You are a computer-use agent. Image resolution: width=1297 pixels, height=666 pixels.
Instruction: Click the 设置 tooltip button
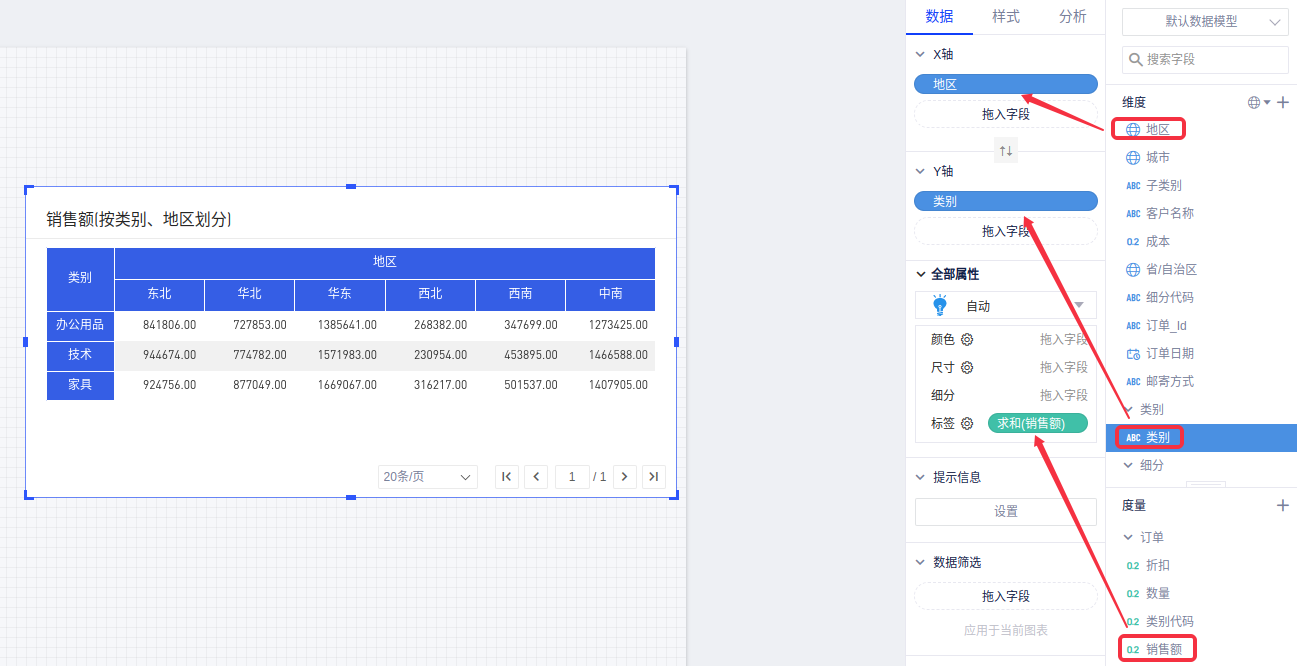[1006, 511]
